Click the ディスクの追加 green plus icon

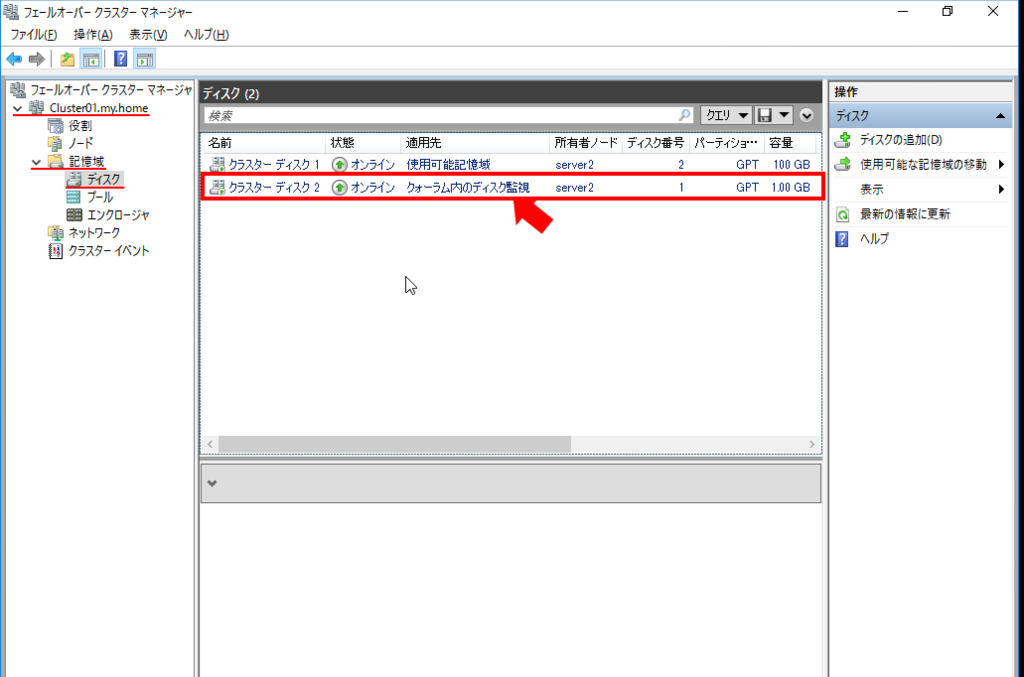843,140
